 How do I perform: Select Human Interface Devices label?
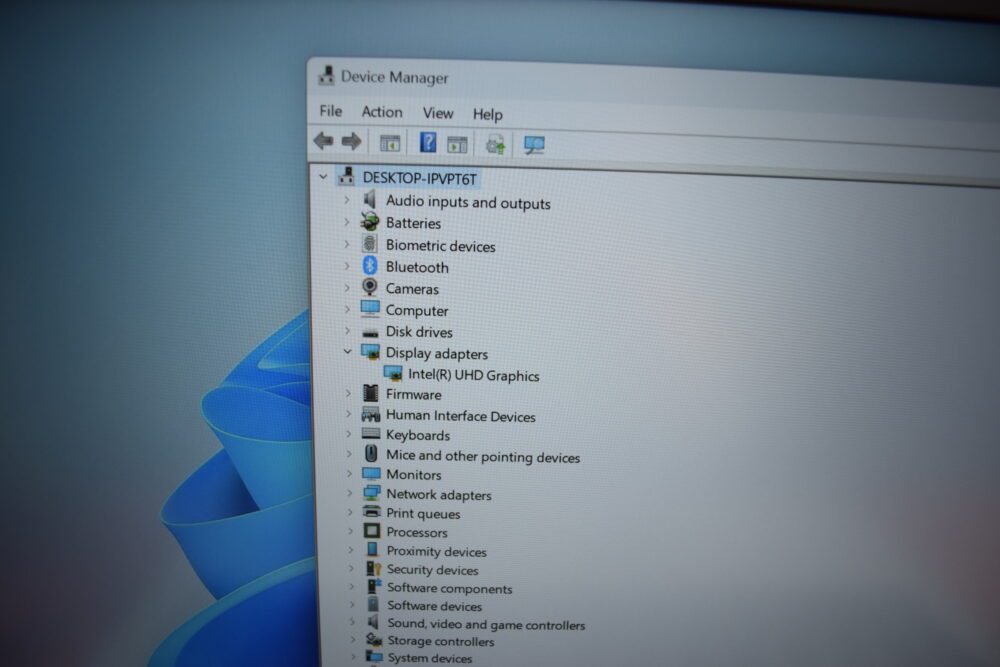460,416
